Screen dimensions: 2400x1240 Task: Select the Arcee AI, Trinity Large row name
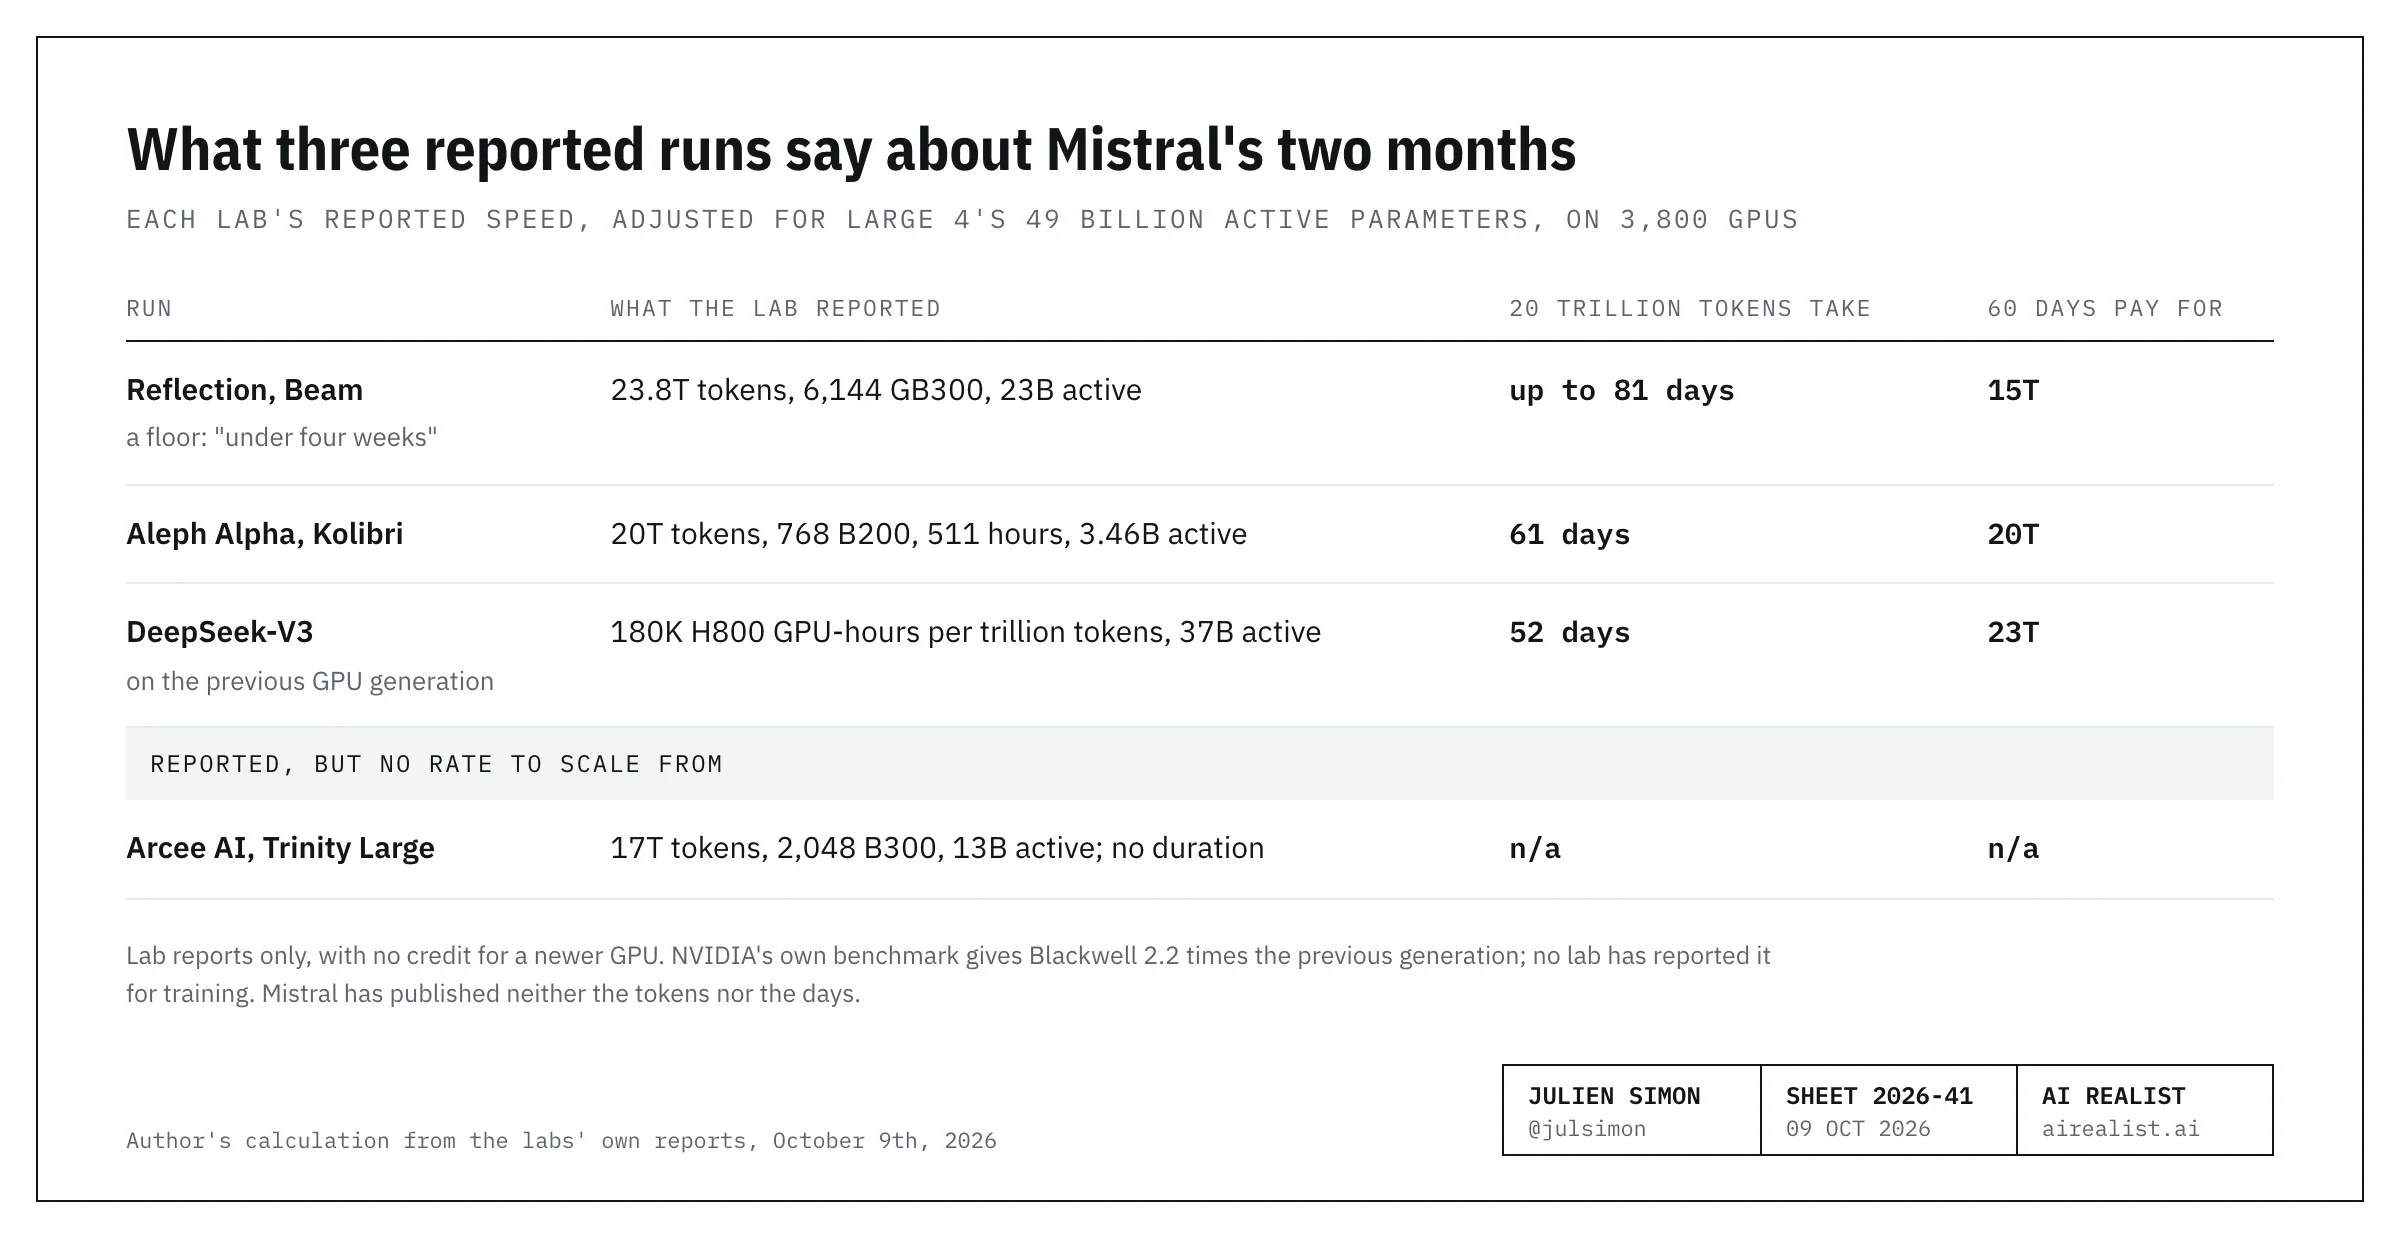280,848
